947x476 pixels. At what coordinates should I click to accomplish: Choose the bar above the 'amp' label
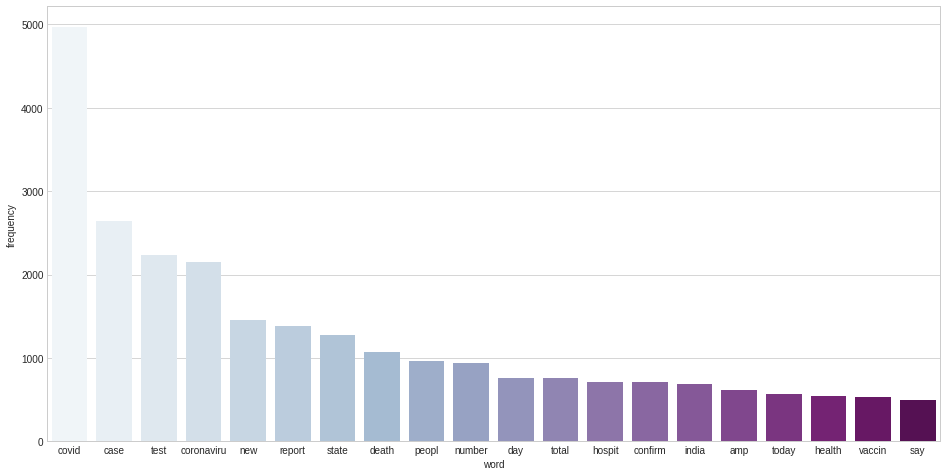click(739, 416)
